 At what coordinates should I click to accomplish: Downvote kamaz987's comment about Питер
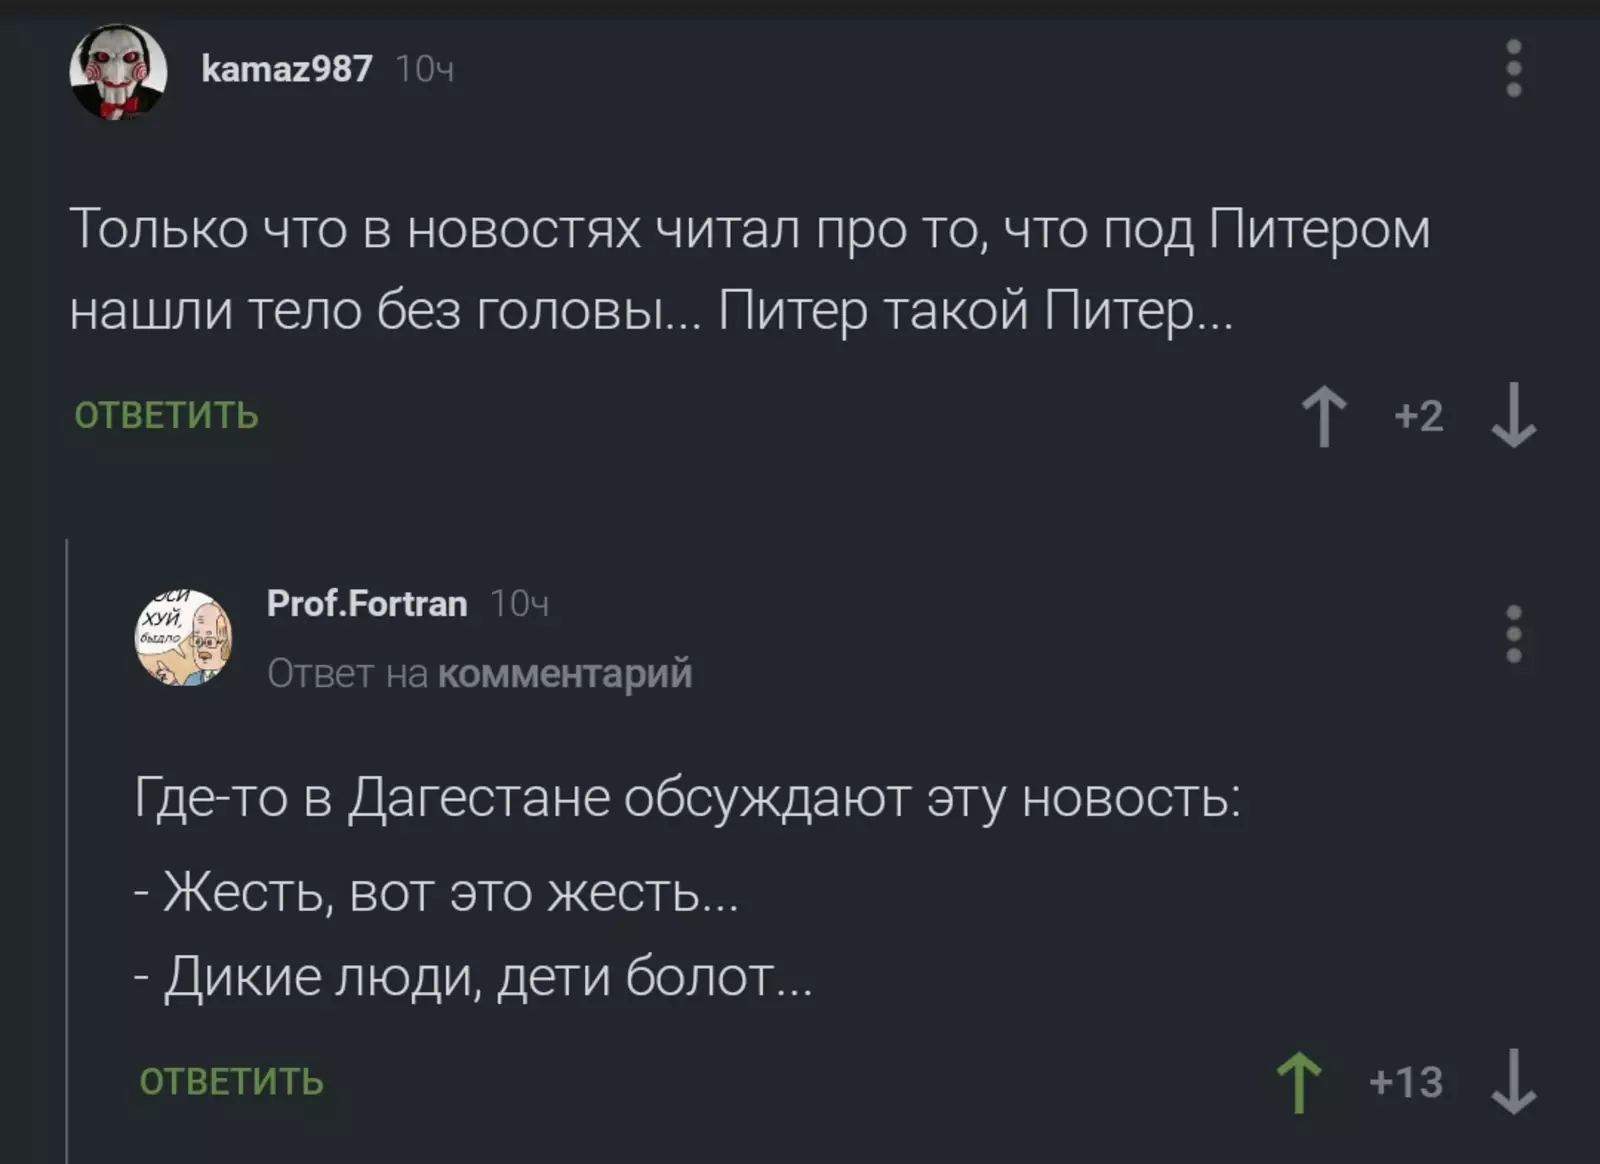[x=1513, y=416]
